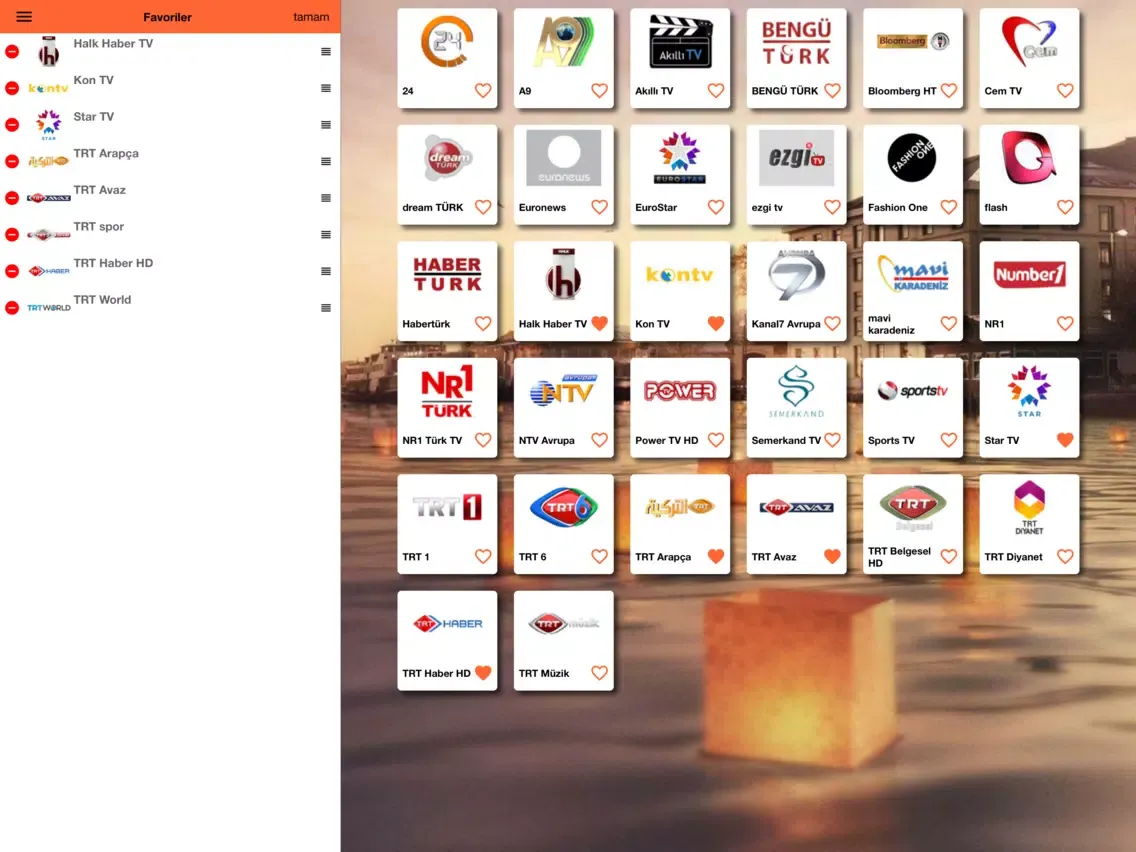Unfavorite TRT Avaz via filled heart

click(832, 556)
